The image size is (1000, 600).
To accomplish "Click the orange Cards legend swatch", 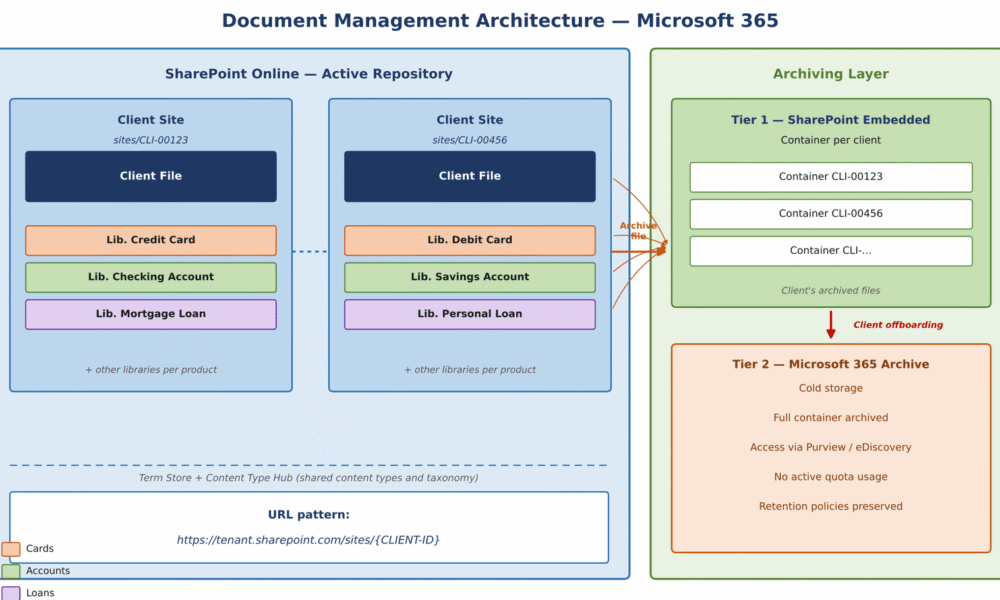I will click(11, 549).
